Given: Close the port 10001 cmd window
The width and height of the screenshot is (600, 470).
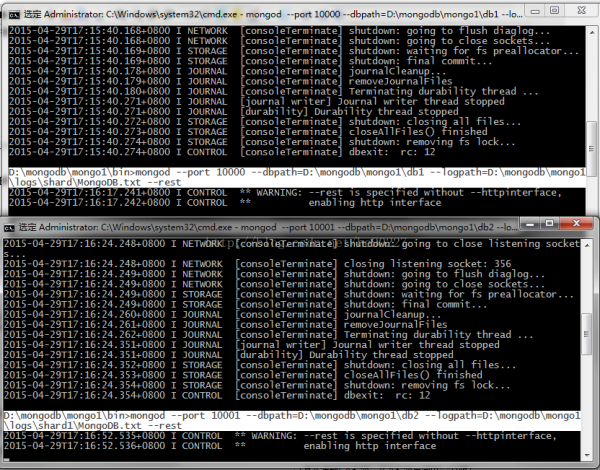Looking at the screenshot, I should click(577, 224).
